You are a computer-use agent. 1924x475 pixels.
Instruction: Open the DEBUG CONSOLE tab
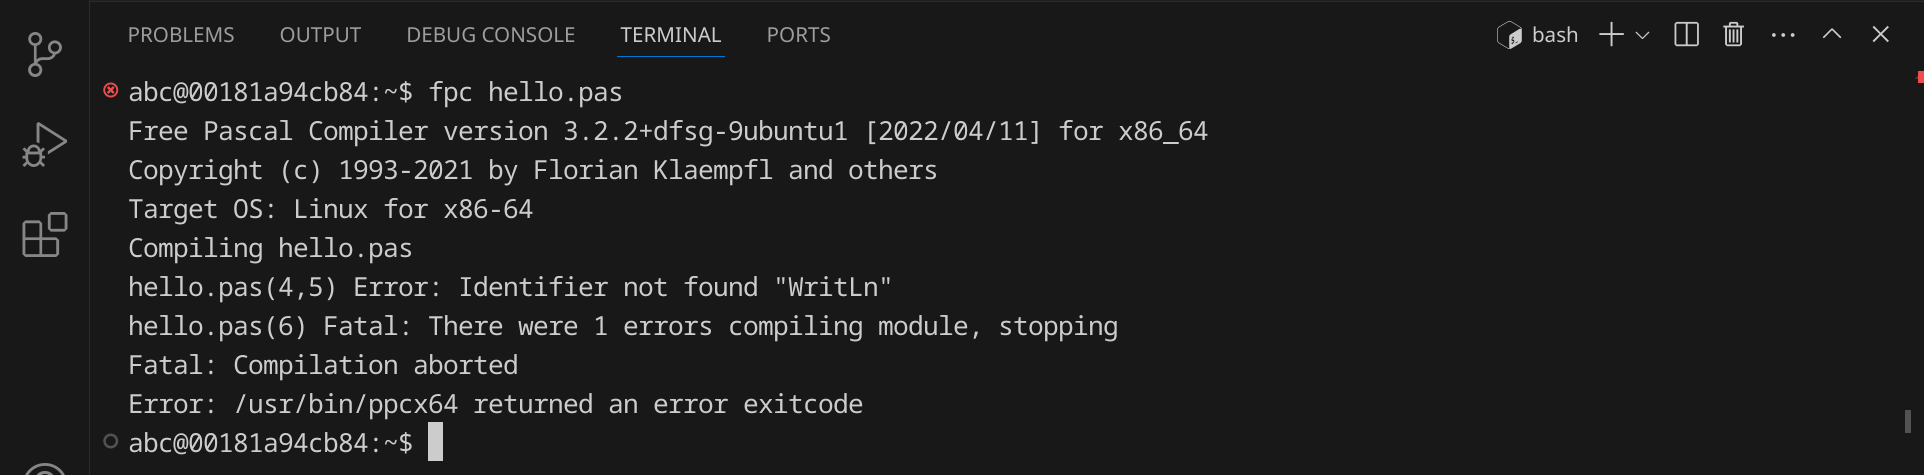coord(490,35)
